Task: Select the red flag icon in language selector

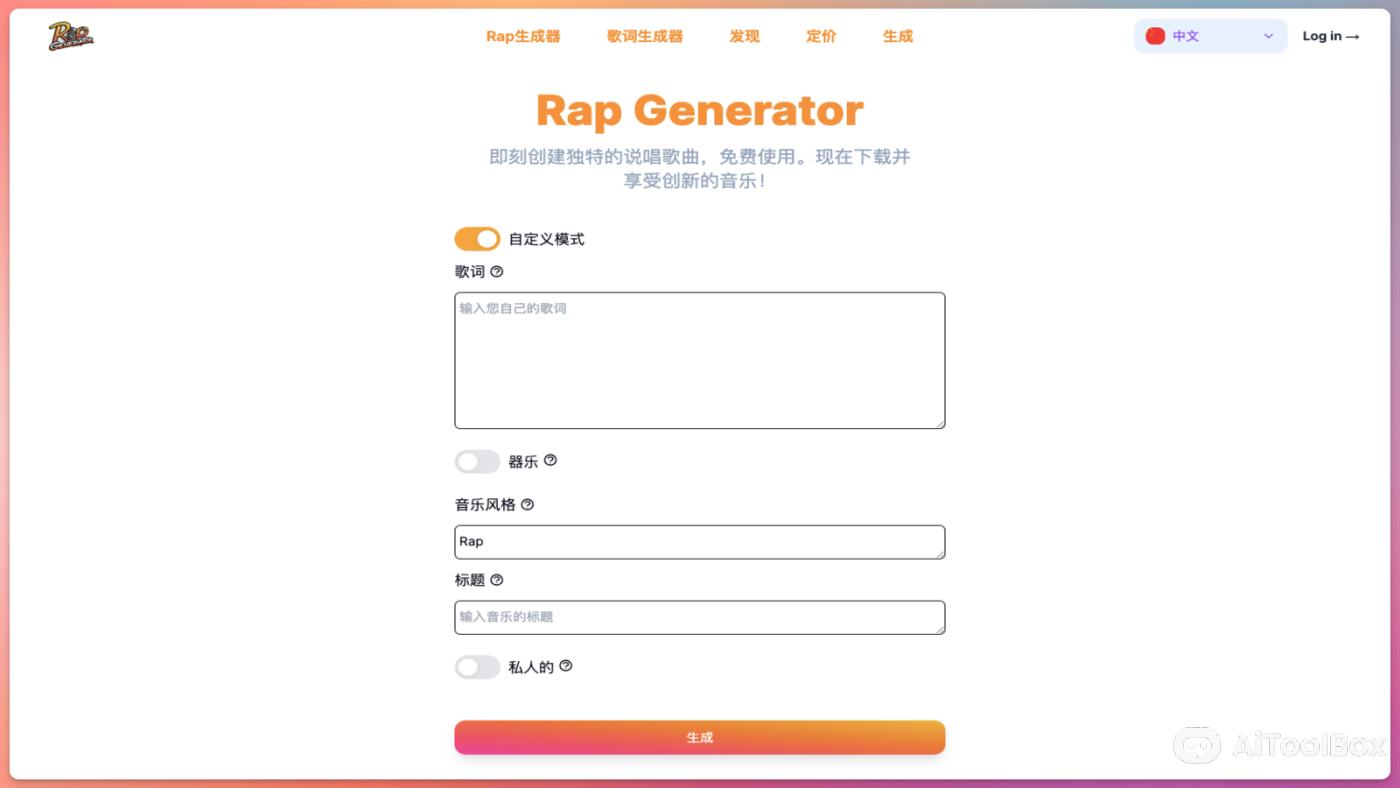Action: (1155, 35)
